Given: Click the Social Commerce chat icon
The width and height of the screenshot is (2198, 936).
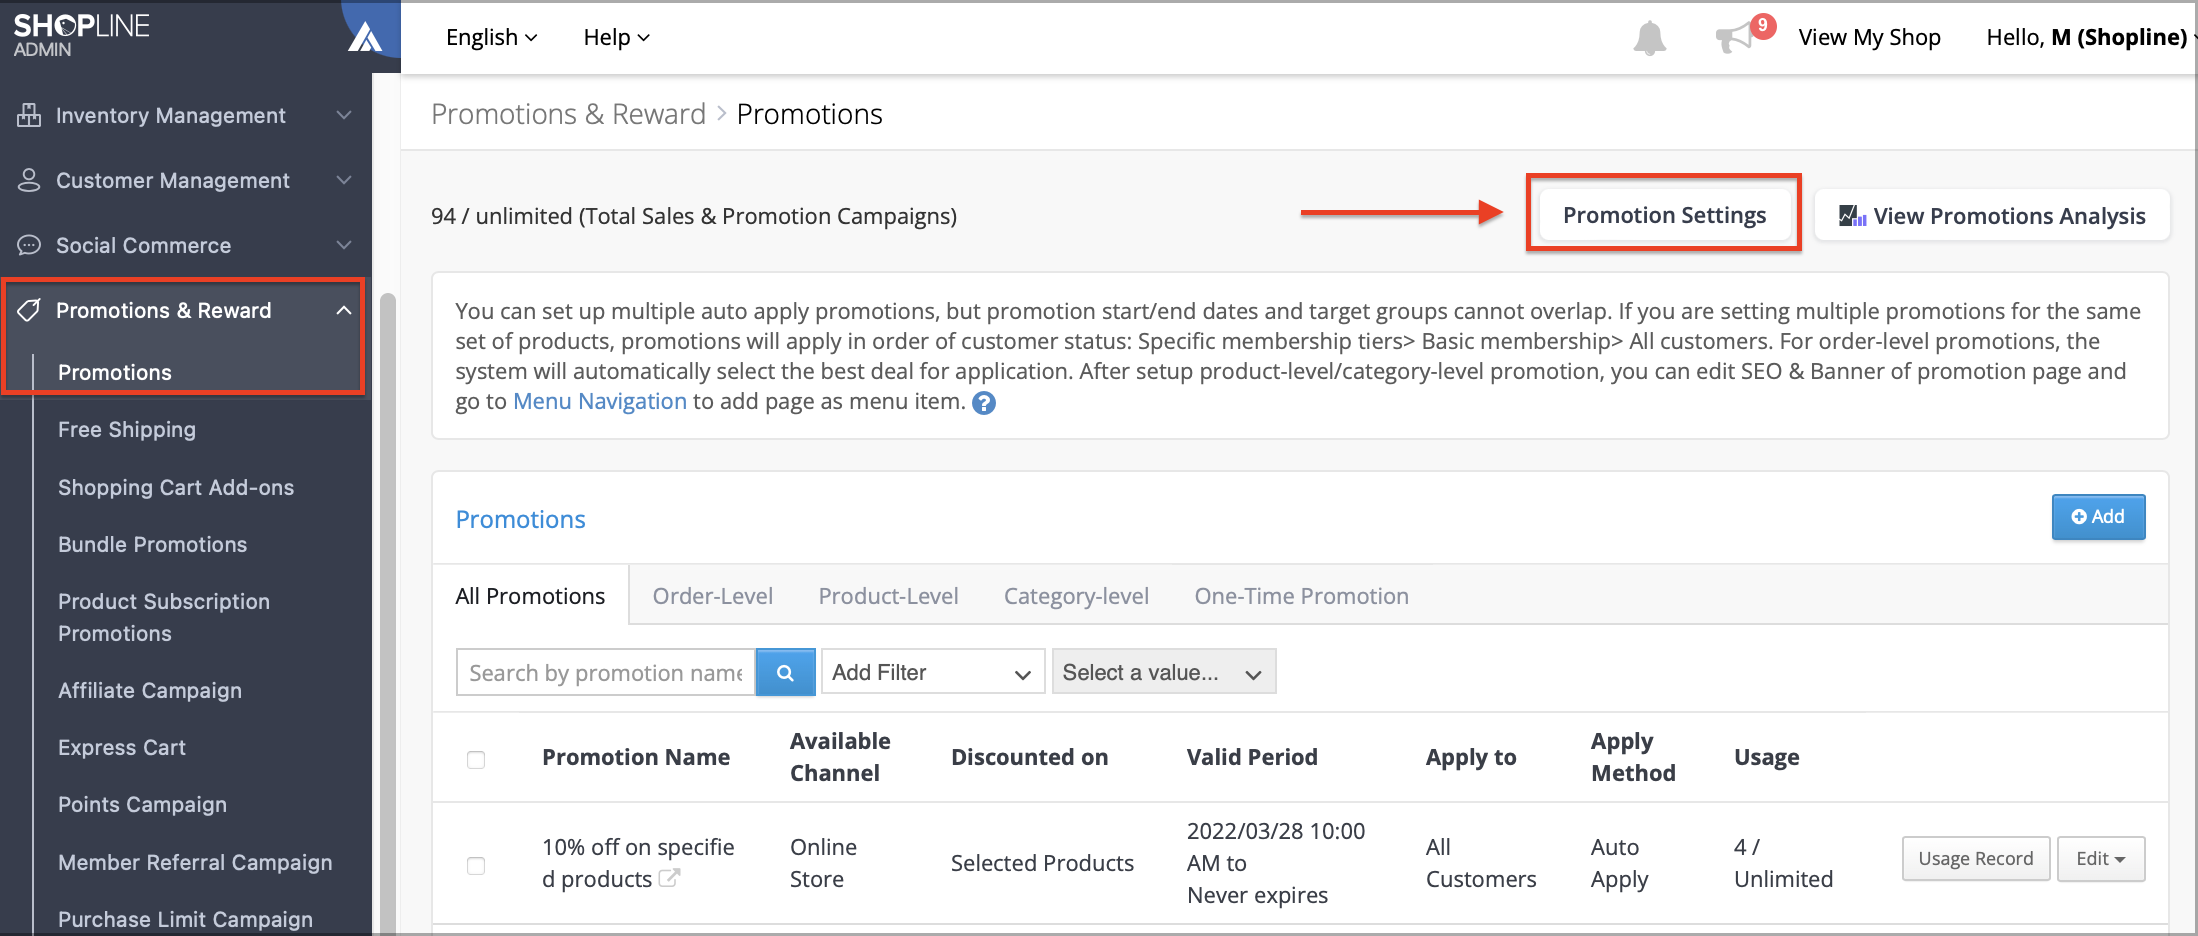Looking at the screenshot, I should coord(29,245).
